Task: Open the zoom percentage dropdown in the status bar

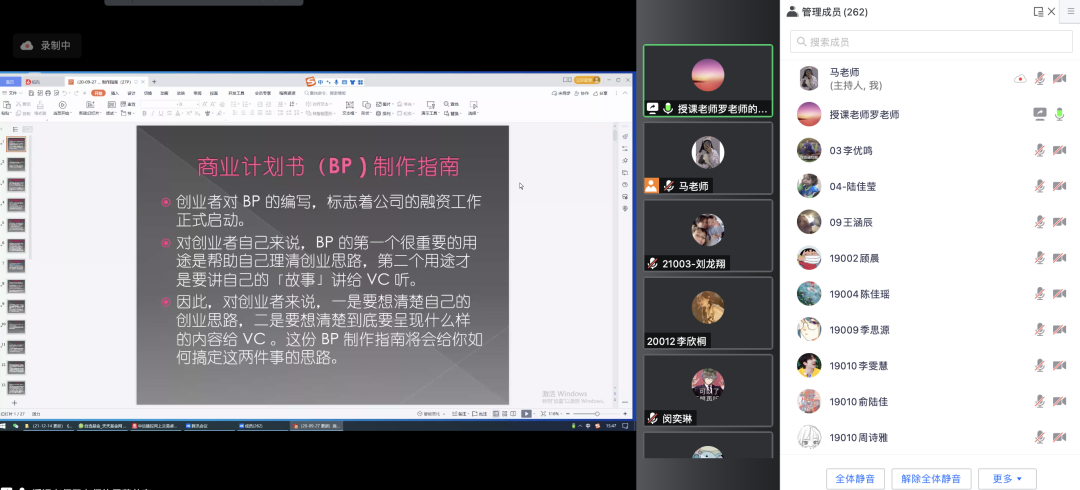Action: click(x=552, y=413)
